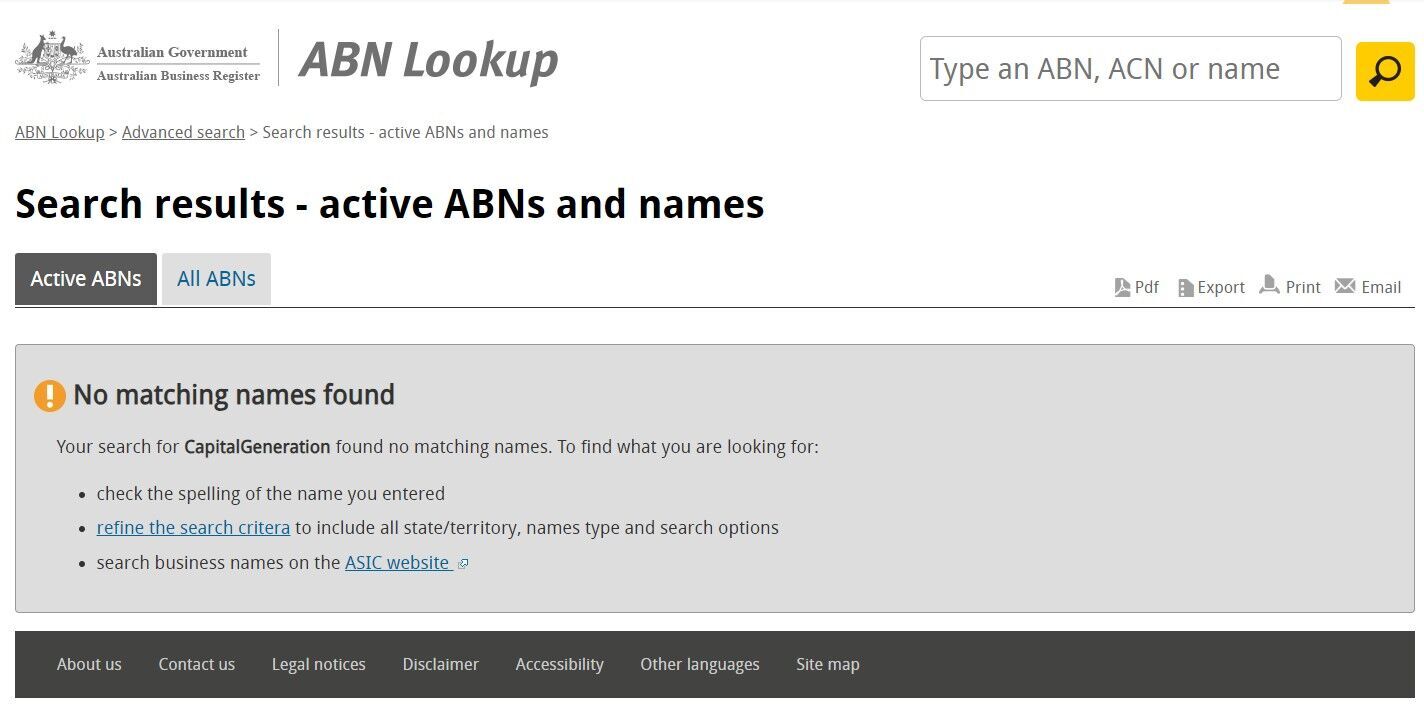Viewport: 1424px width, 712px height.
Task: Open the ABN Lookup breadcrumb link
Action: (x=60, y=132)
